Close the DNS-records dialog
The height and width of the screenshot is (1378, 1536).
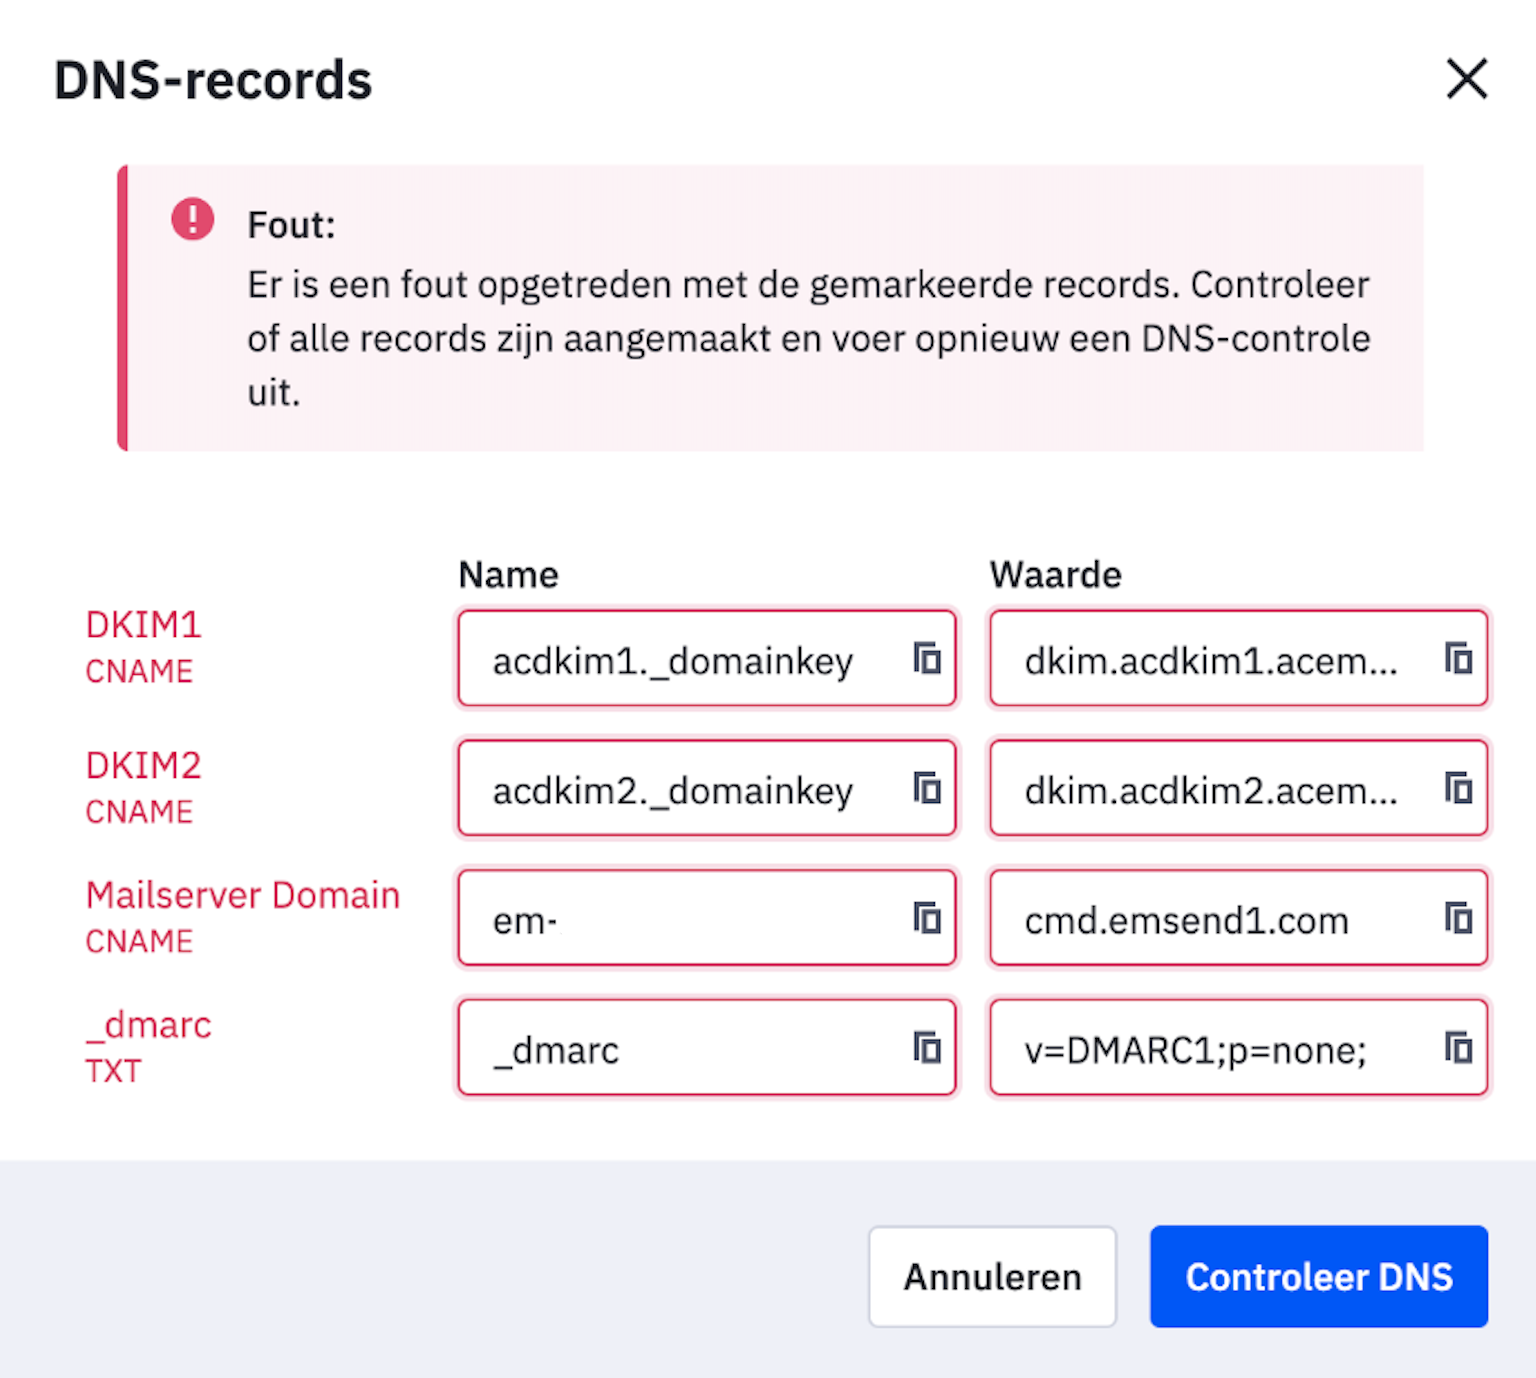(x=1467, y=78)
